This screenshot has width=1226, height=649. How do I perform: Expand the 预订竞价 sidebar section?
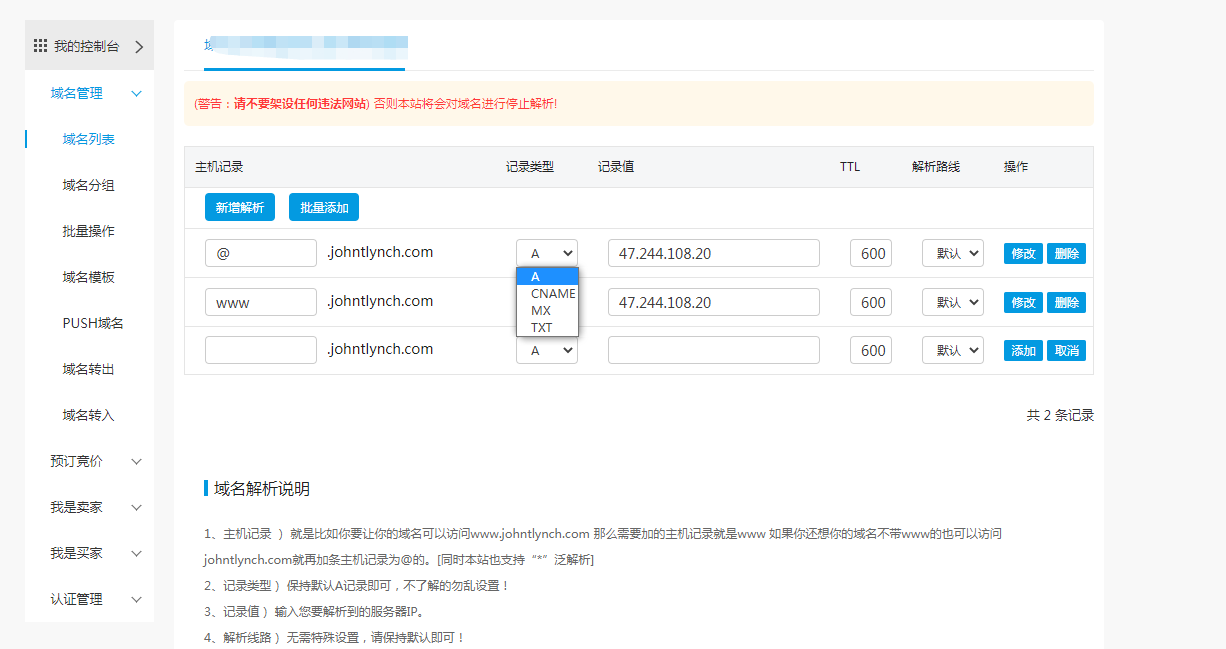pos(137,461)
